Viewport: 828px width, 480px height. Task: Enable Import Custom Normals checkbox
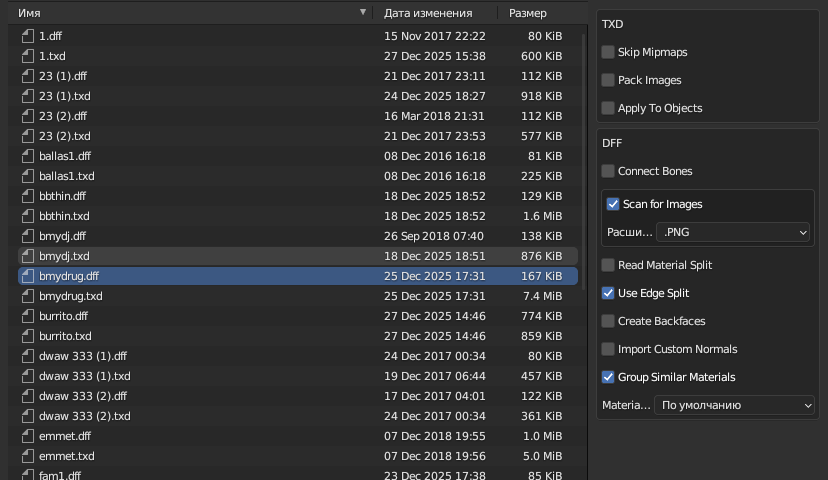point(608,349)
